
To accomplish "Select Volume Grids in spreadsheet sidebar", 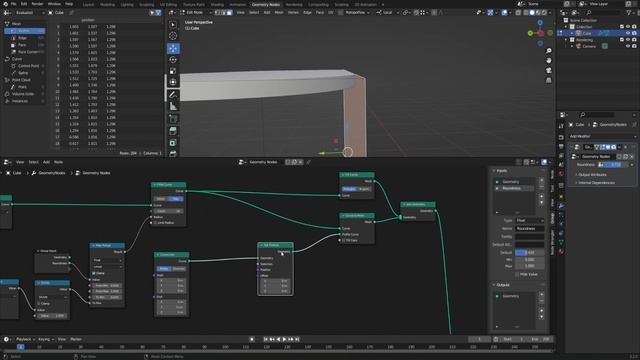I will (25, 94).
